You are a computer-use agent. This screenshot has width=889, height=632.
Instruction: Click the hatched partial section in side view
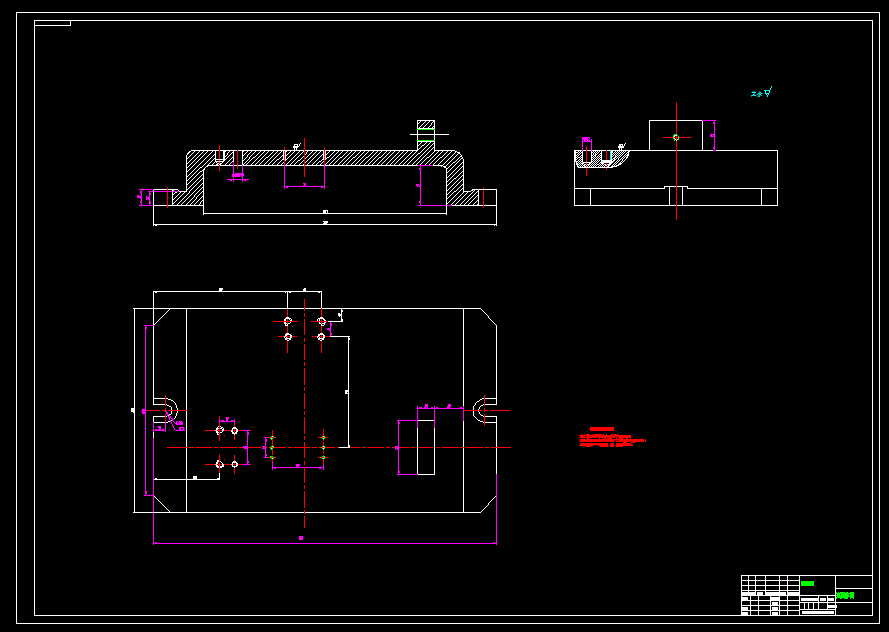point(602,159)
